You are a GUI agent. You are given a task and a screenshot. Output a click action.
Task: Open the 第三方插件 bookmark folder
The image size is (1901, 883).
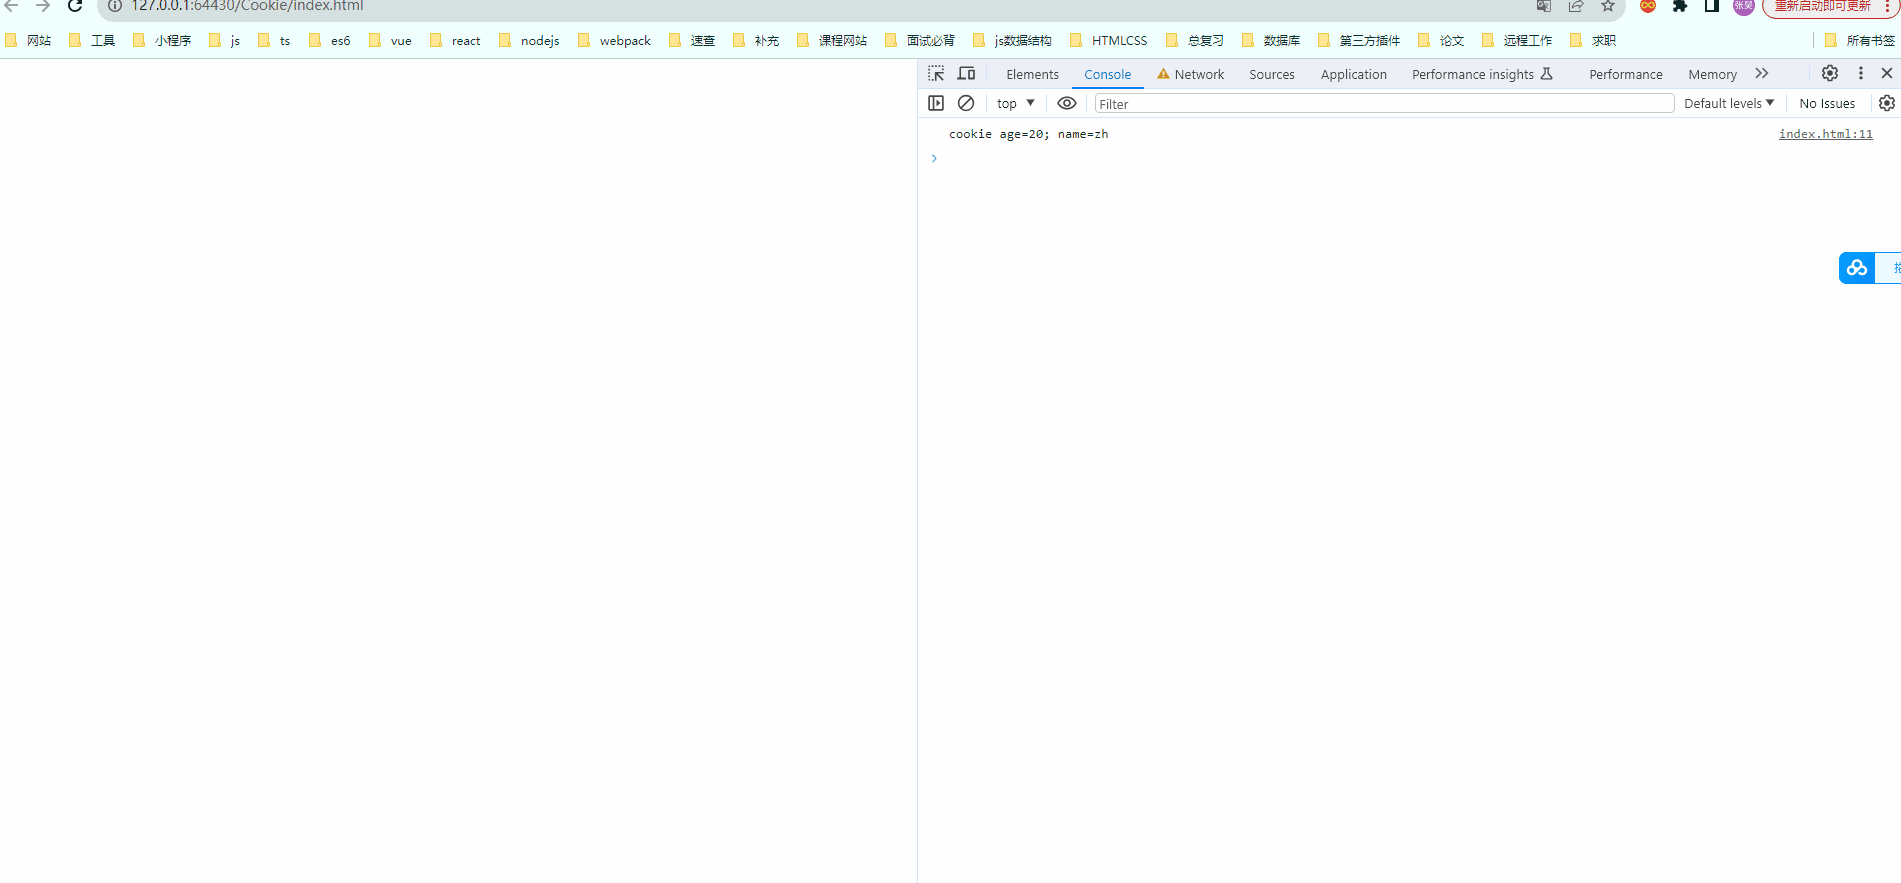[x=1360, y=40]
